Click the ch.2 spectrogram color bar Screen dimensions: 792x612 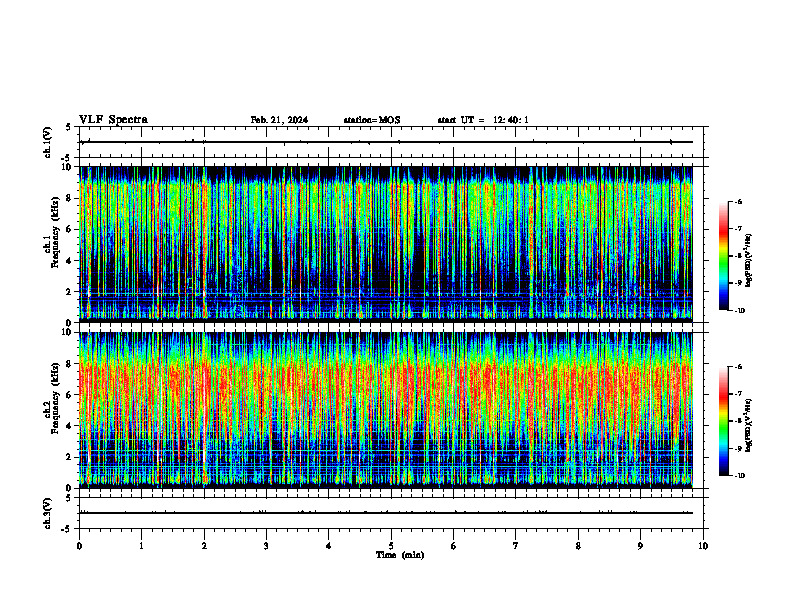723,421
